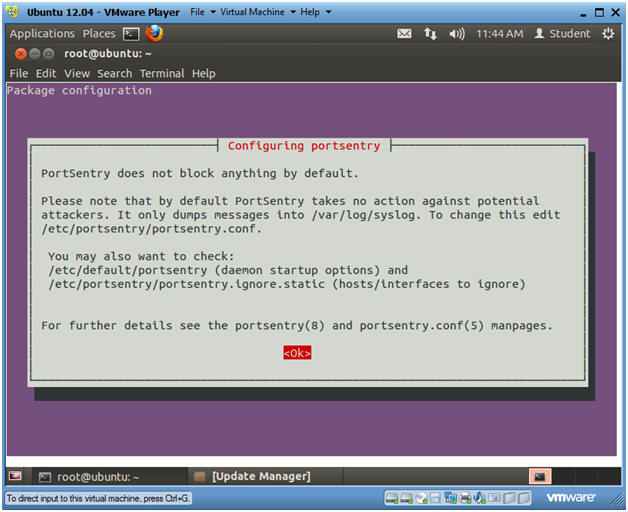Click '/etc/default/portsentry' path text
The image size is (628, 512).
tap(128, 270)
